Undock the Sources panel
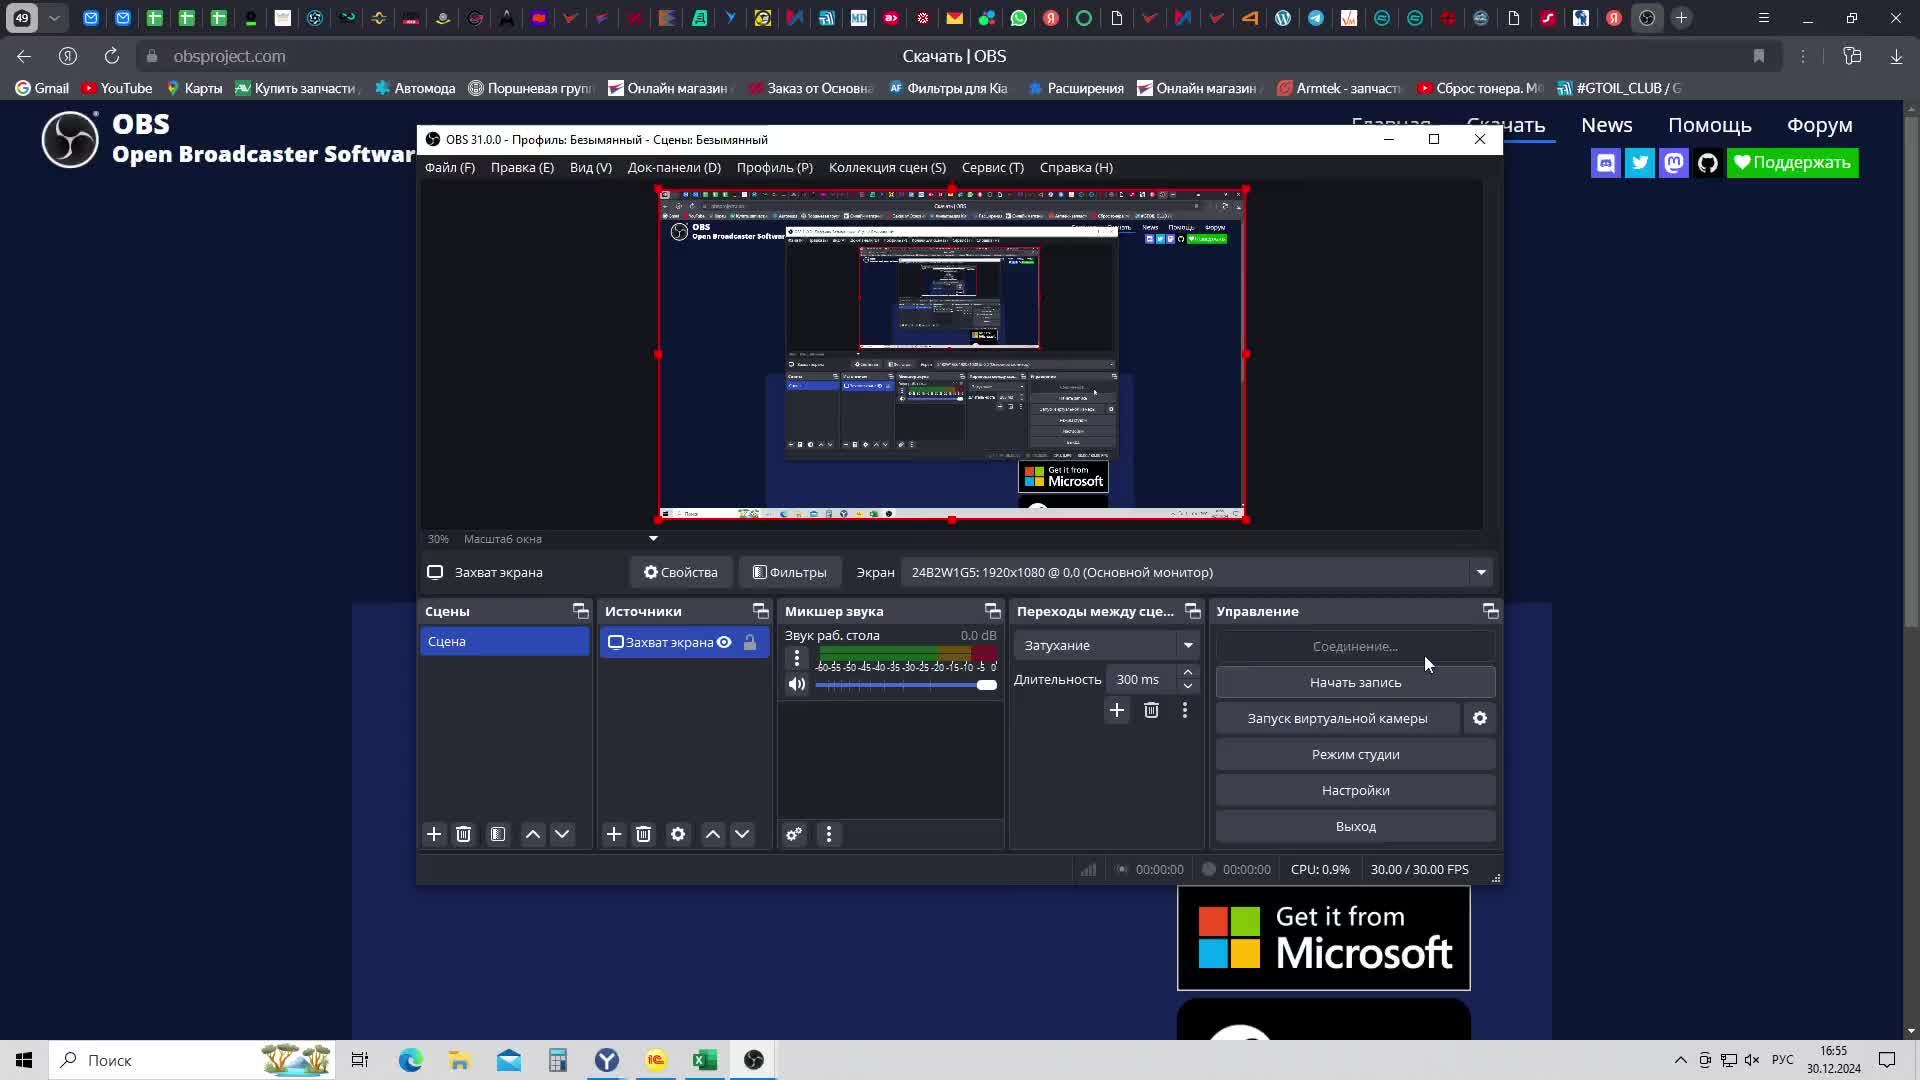Image resolution: width=1920 pixels, height=1080 pixels. click(x=760, y=611)
